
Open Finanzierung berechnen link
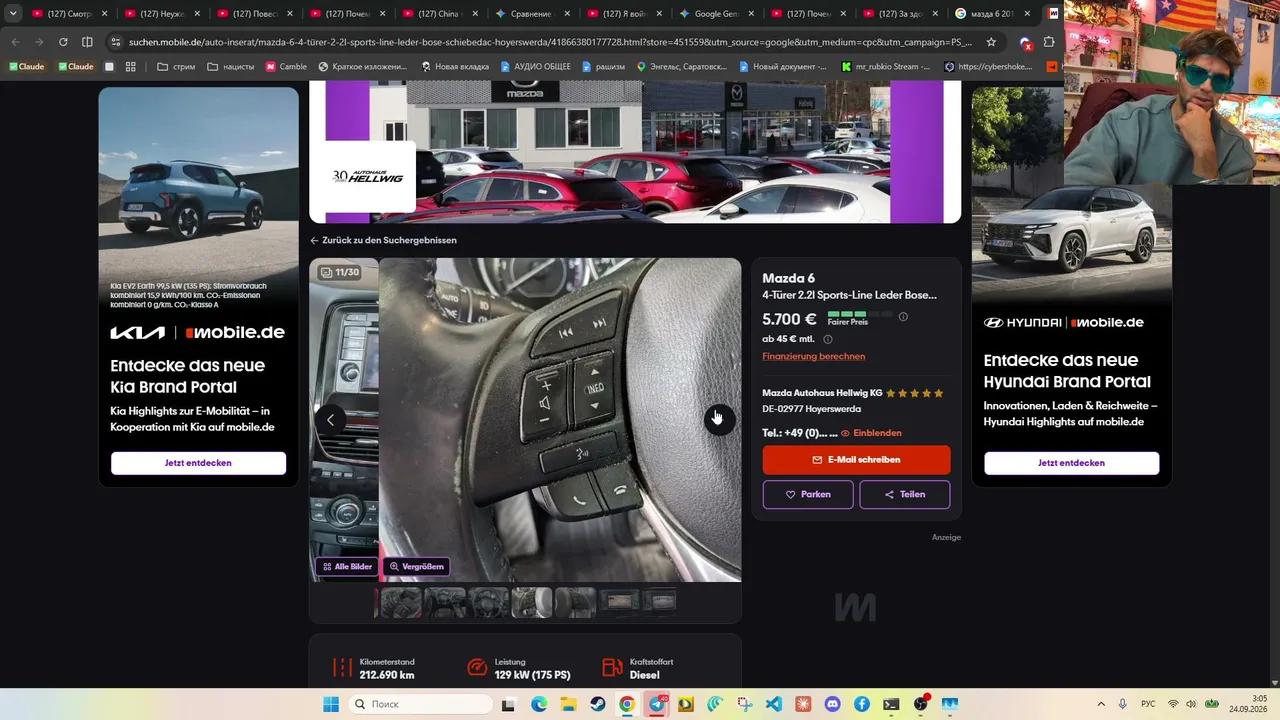tap(813, 356)
